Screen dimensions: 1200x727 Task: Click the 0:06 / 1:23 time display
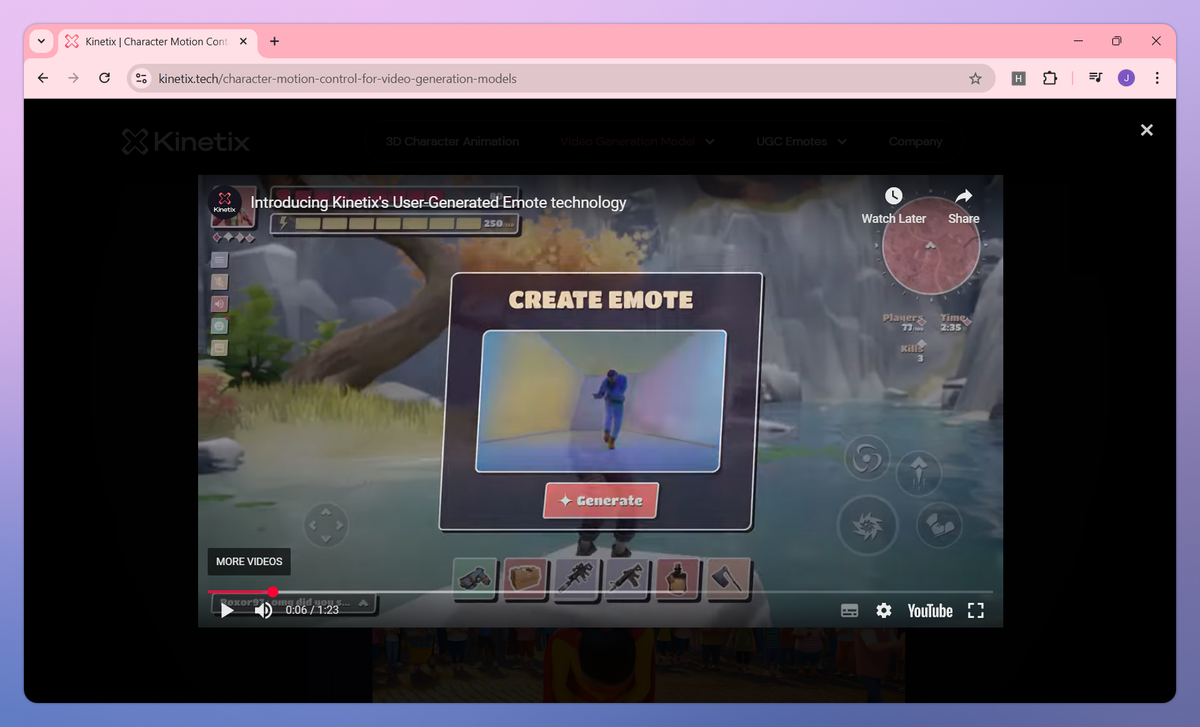pos(311,610)
